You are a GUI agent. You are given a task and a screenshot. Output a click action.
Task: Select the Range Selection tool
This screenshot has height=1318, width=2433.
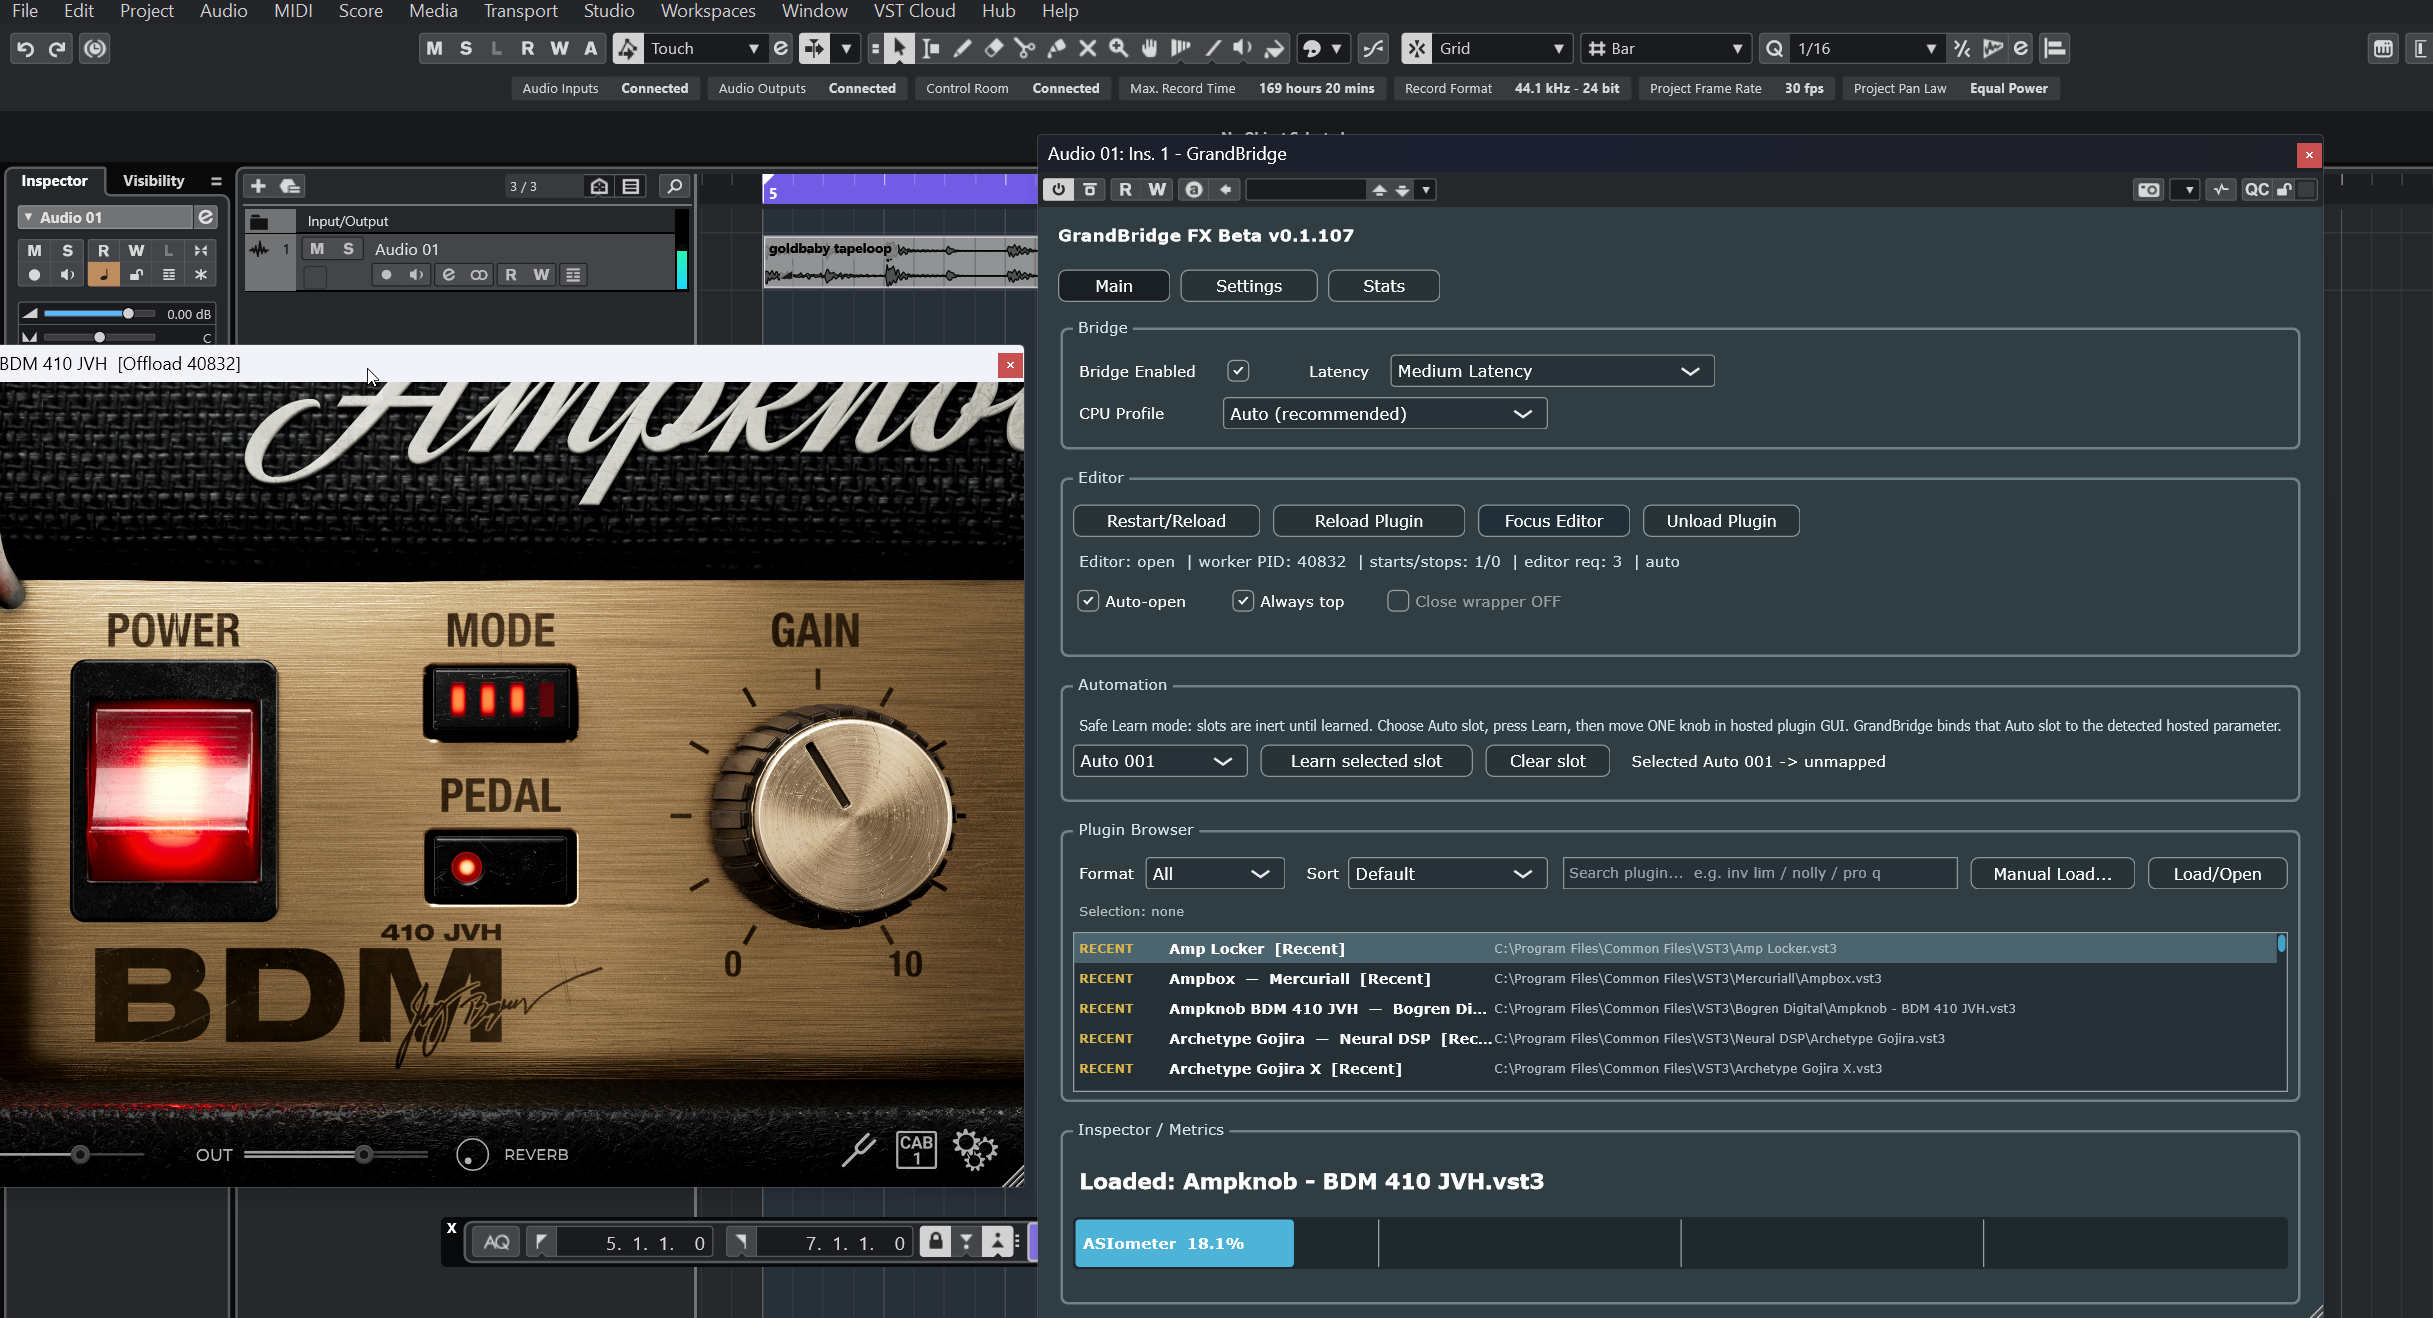pos(931,48)
